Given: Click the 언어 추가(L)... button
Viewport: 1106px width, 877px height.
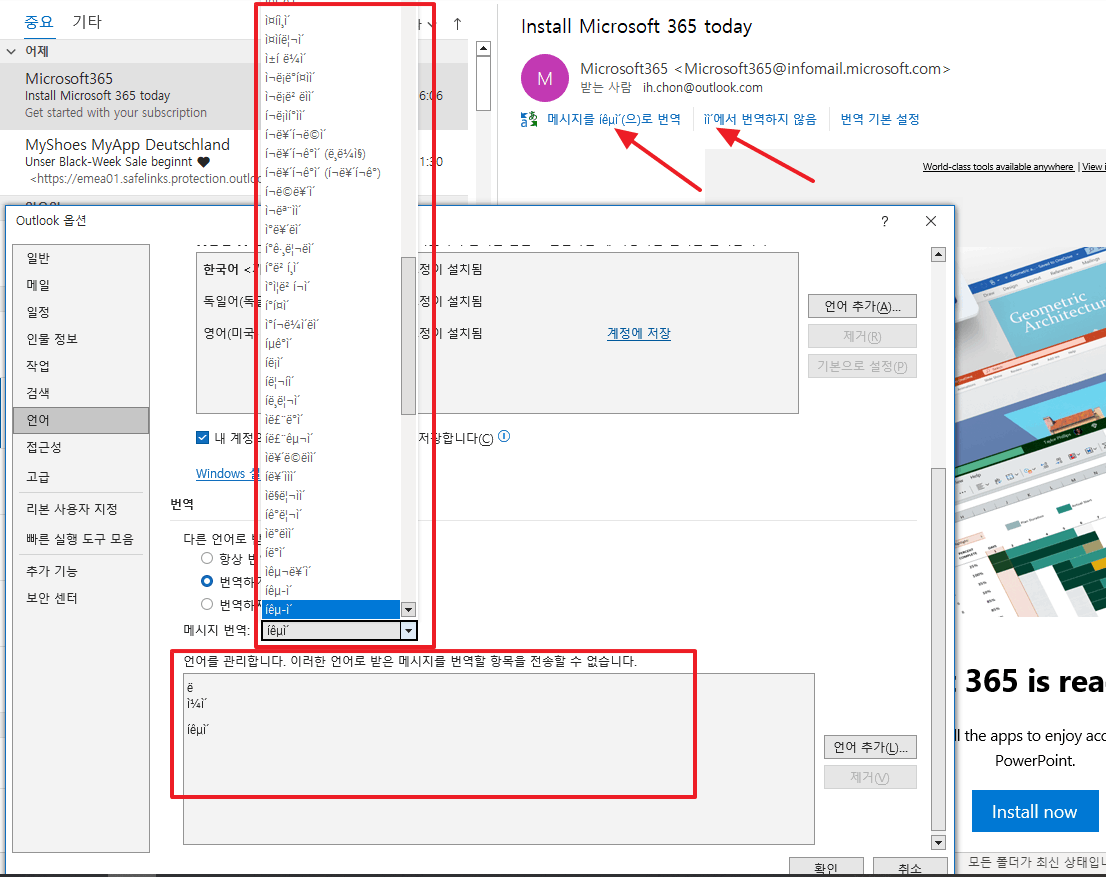Looking at the screenshot, I should 870,747.
